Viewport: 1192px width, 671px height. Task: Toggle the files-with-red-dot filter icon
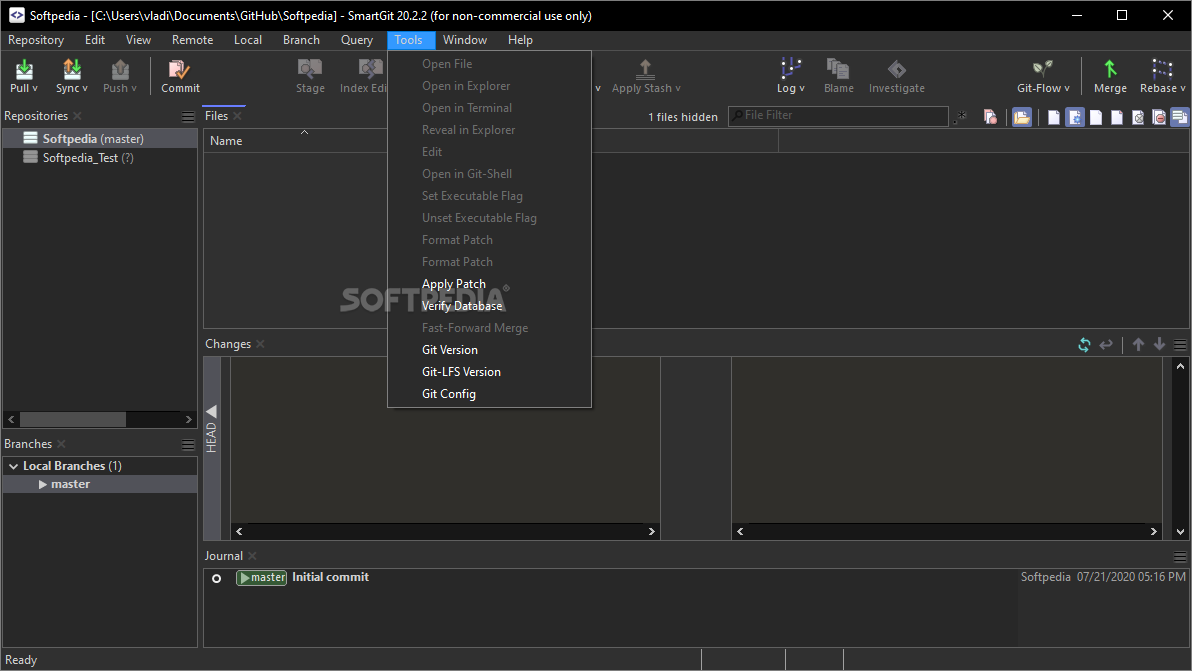990,117
